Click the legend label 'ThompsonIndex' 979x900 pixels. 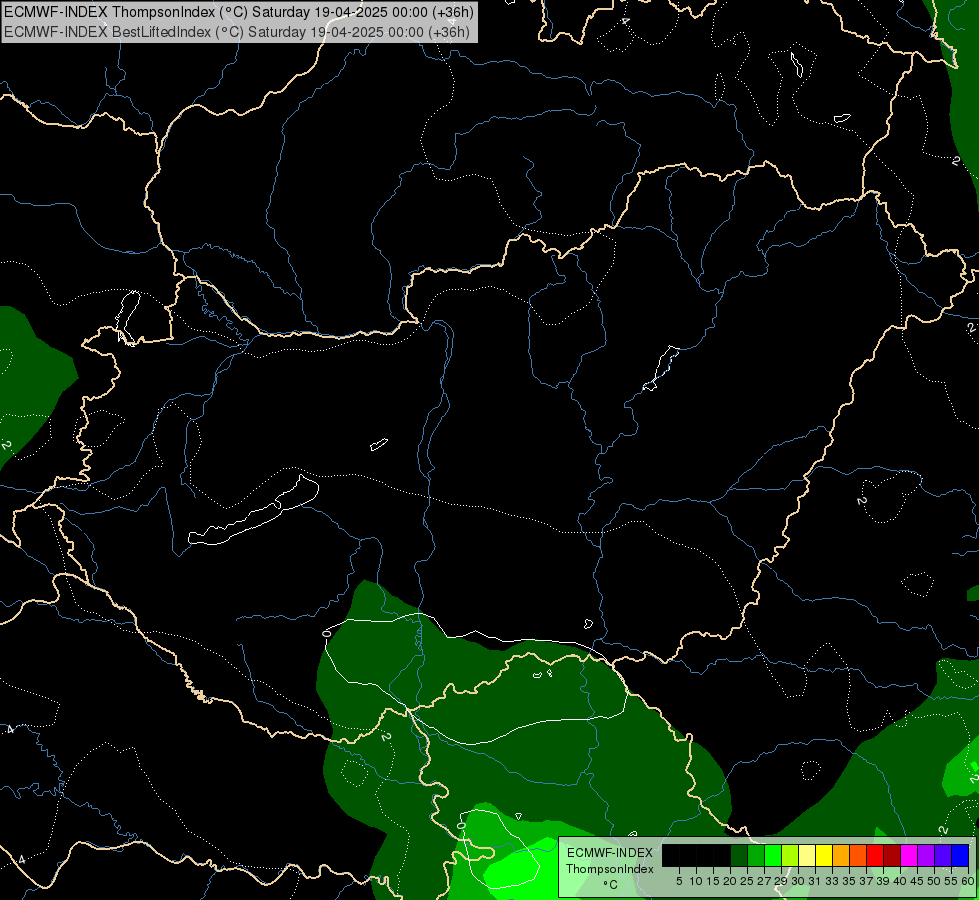pyautogui.click(x=610, y=869)
